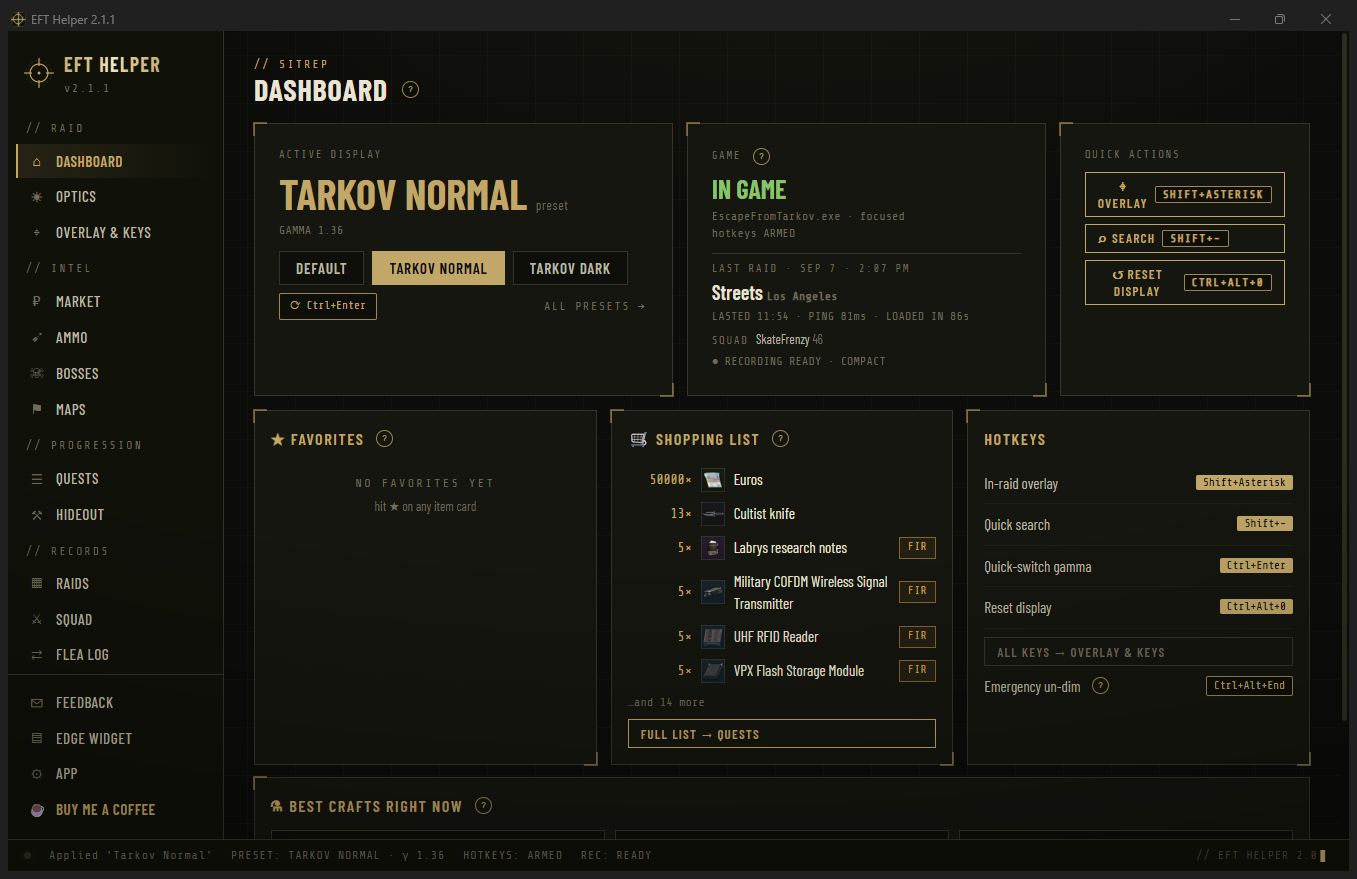Open help icon beside Best Crafts Right Now
Image resolution: width=1357 pixels, height=879 pixels.
pos(483,806)
